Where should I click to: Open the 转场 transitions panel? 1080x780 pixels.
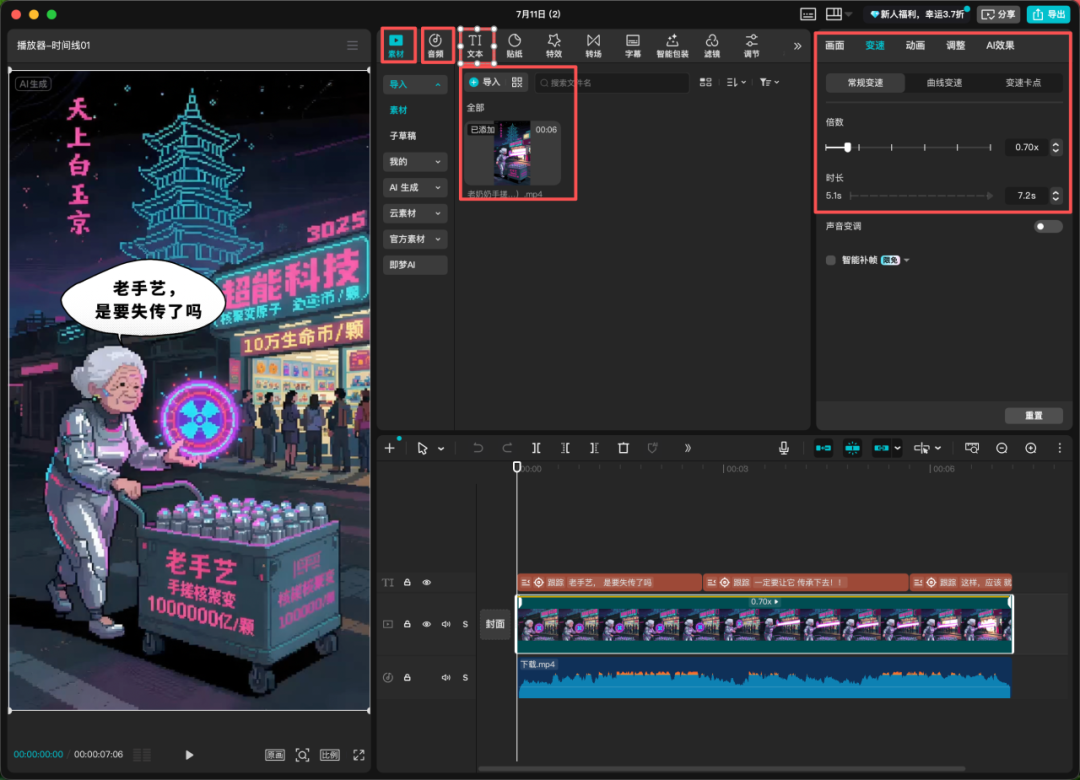[x=593, y=45]
